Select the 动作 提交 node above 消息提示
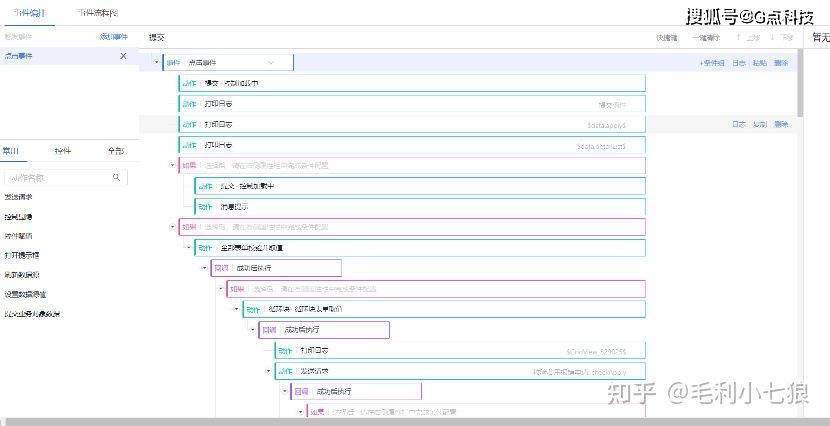Viewport: 830px width, 426px height. coord(420,186)
